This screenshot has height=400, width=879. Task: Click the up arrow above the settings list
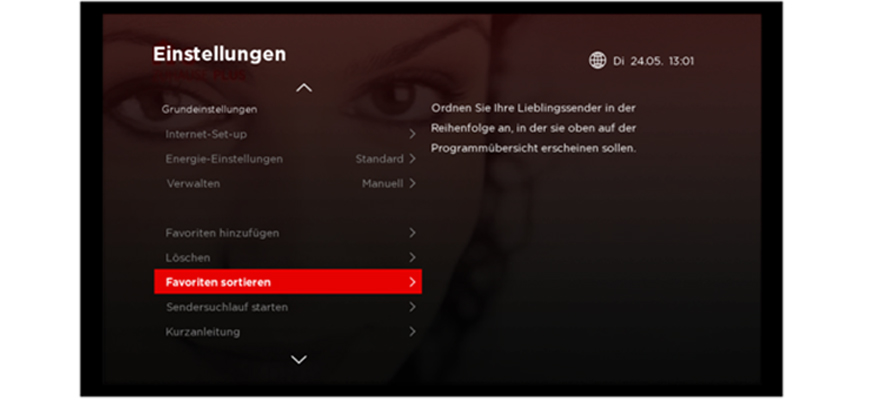tap(304, 87)
